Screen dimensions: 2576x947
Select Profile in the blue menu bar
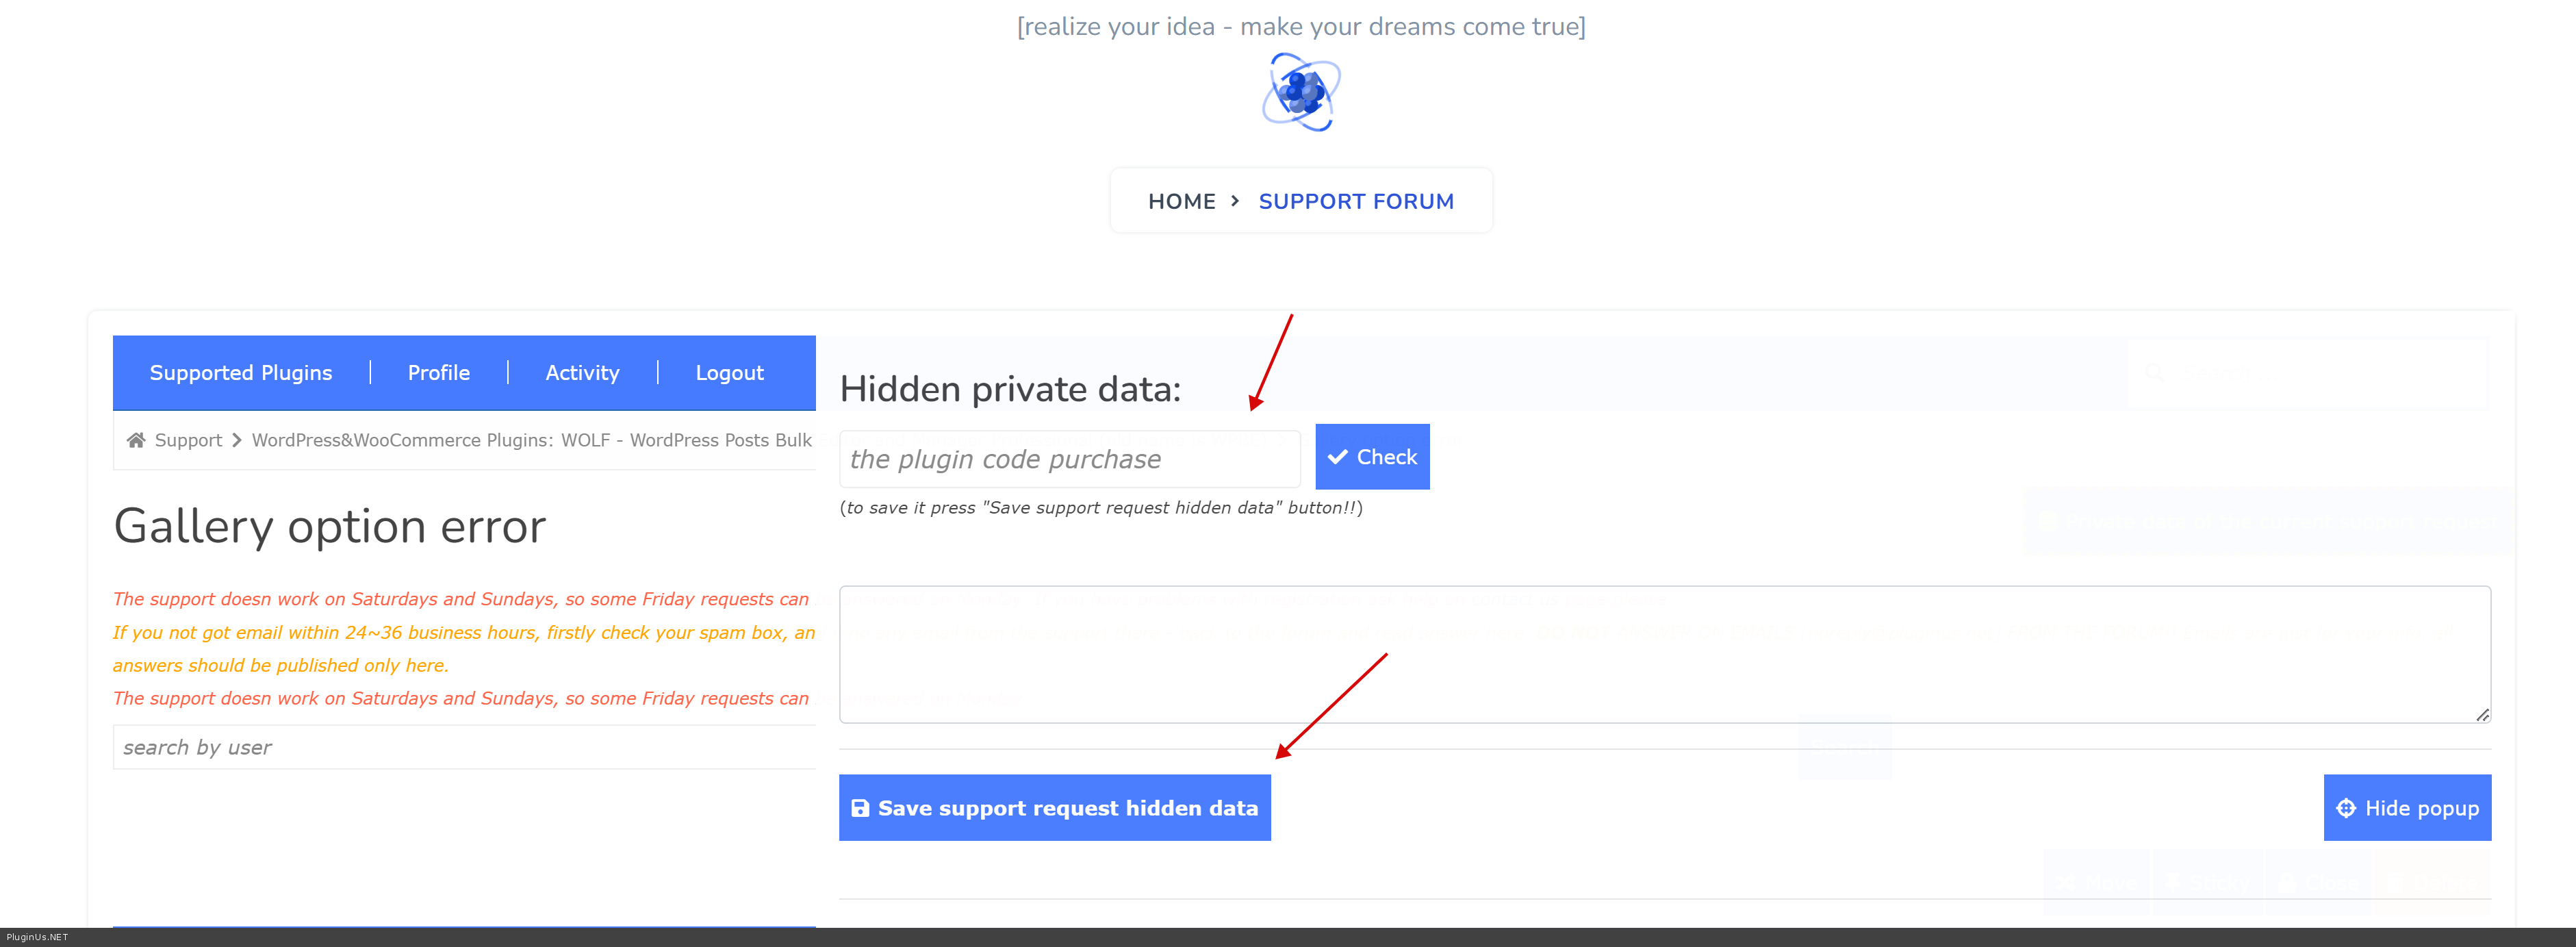(438, 373)
